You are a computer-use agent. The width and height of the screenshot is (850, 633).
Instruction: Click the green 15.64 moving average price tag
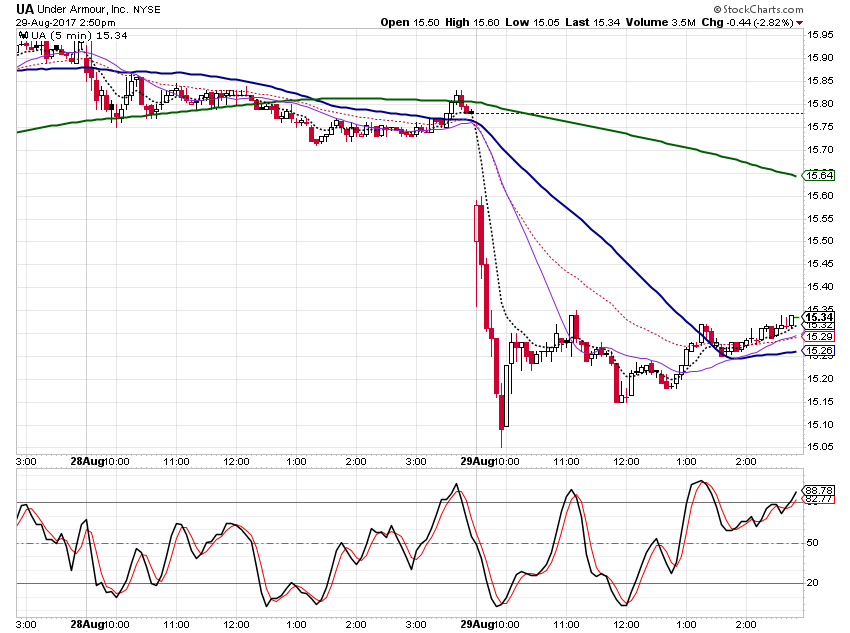[x=819, y=175]
